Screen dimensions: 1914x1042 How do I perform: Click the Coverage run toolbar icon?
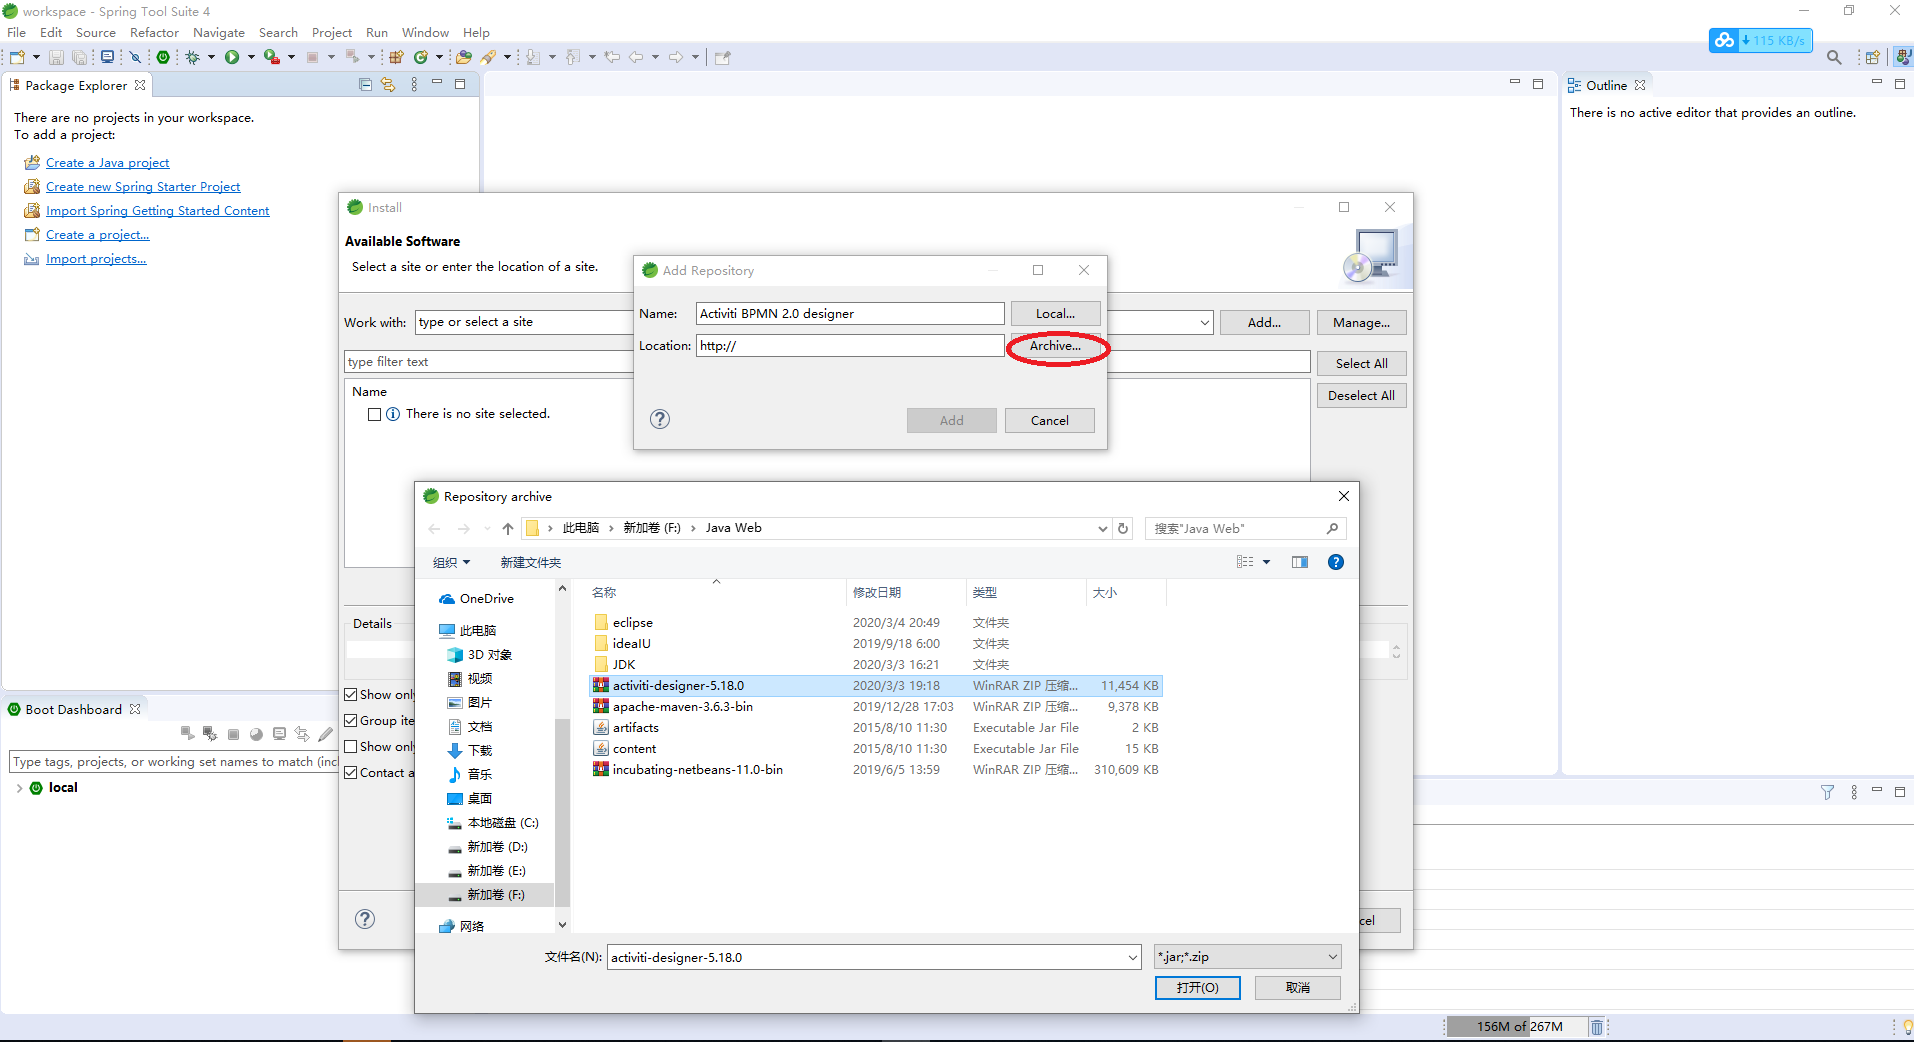(272, 57)
